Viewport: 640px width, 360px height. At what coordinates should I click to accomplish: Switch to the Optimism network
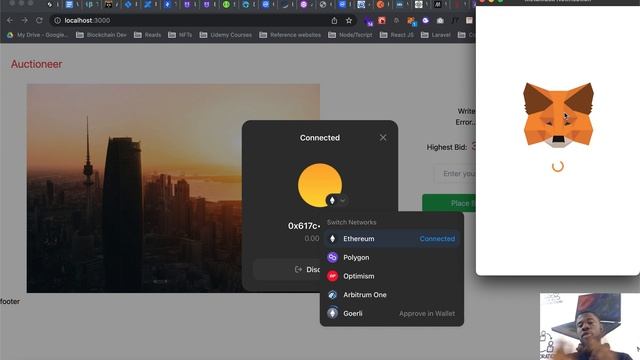tap(392, 276)
